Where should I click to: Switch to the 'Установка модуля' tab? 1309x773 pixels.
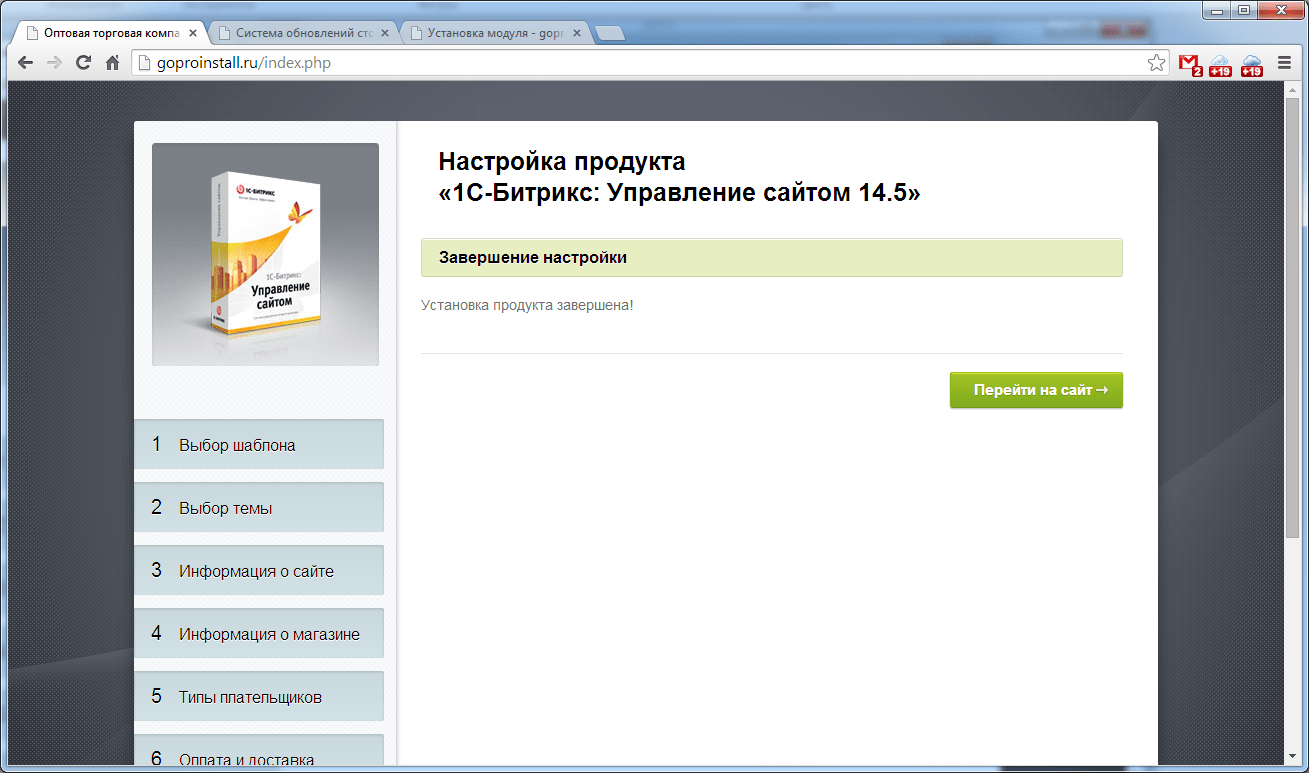click(x=495, y=33)
